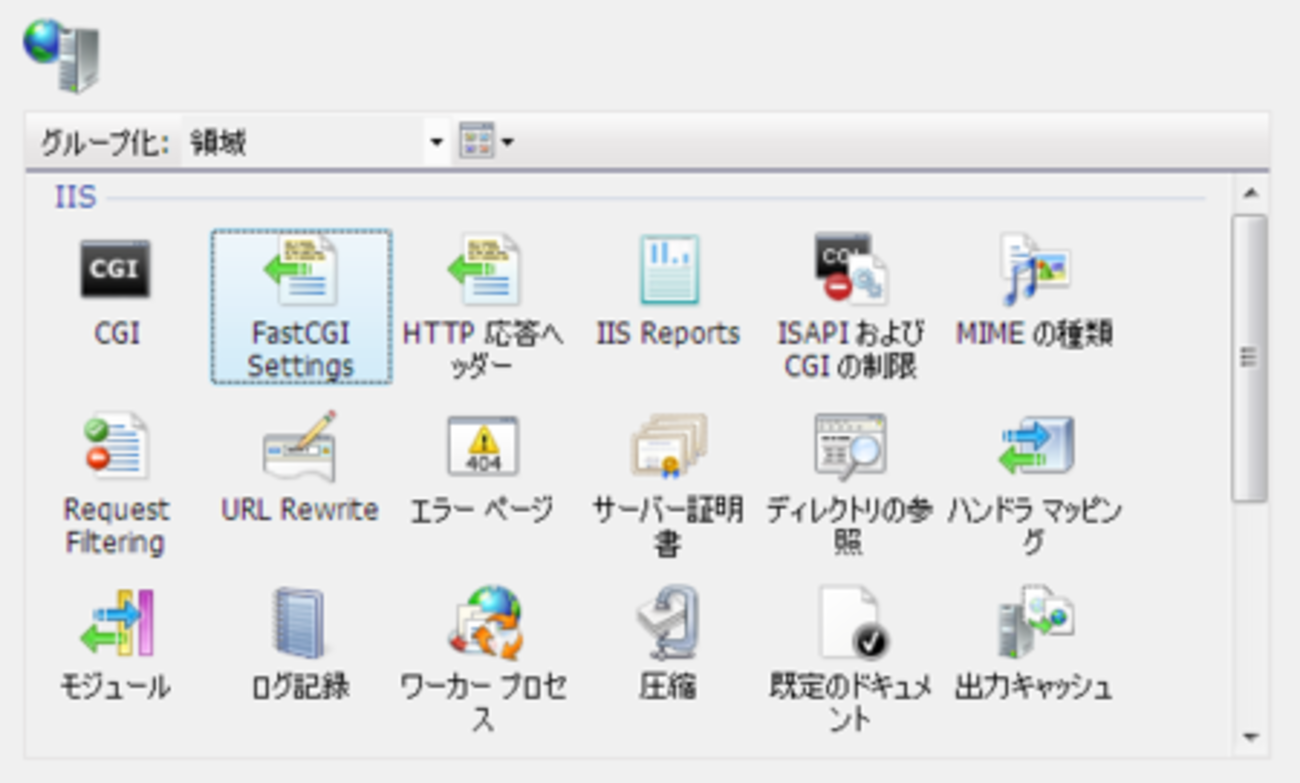Select the FastCGI Settings icon
1300x783 pixels.
pos(301,306)
